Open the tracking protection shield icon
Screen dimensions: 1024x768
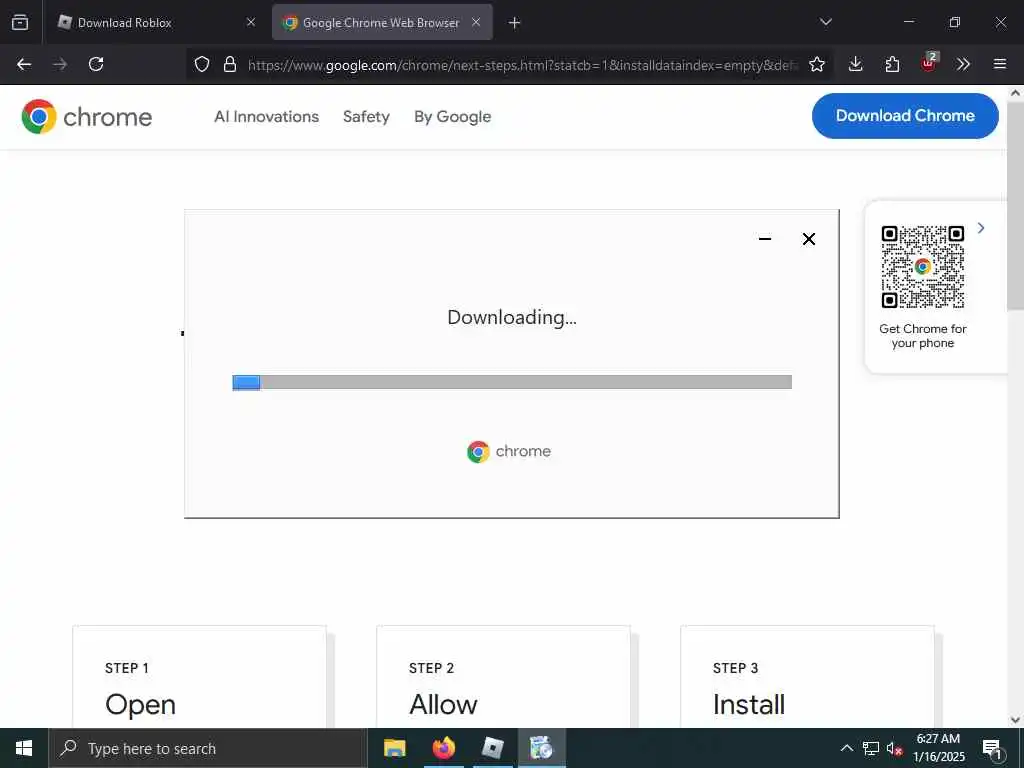point(202,64)
